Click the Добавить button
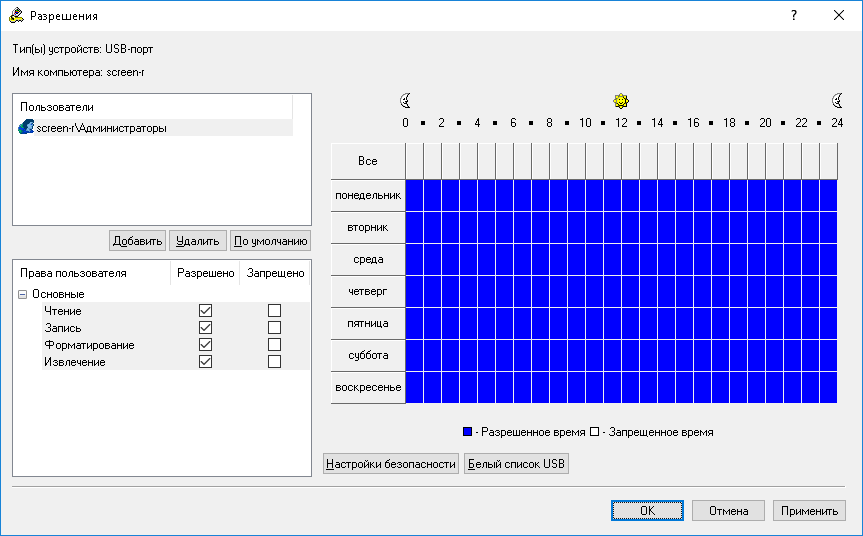This screenshot has height=536, width=863. coord(137,241)
